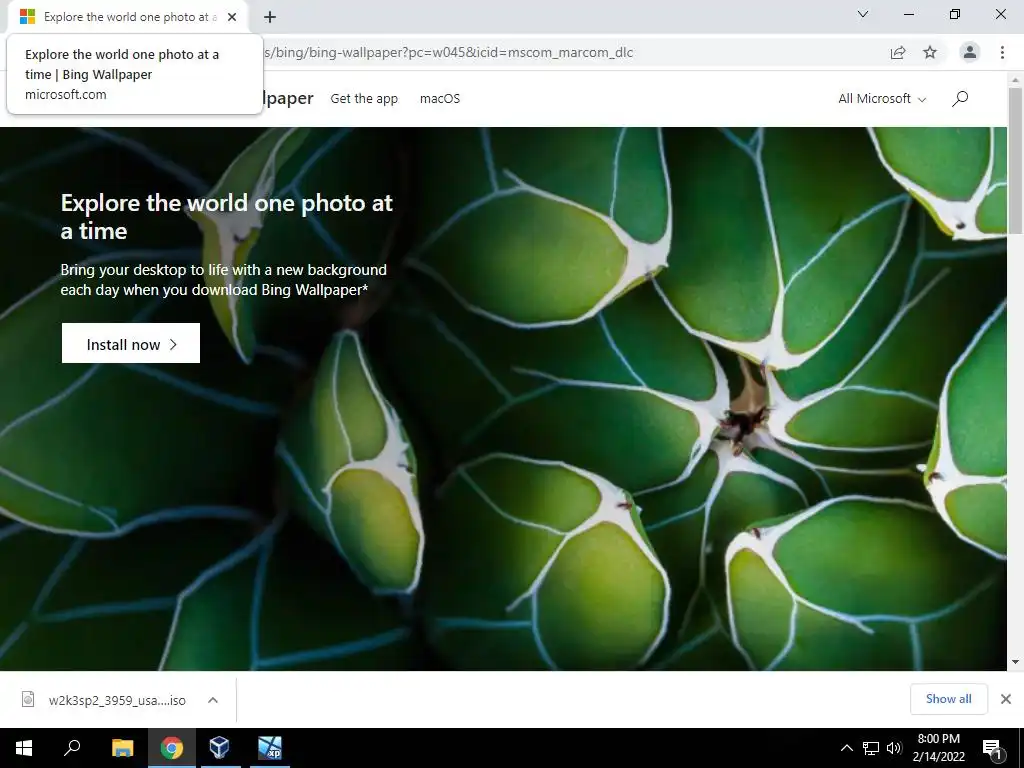The image size is (1024, 768).
Task: Bookmark this page with star icon
Action: 930,52
